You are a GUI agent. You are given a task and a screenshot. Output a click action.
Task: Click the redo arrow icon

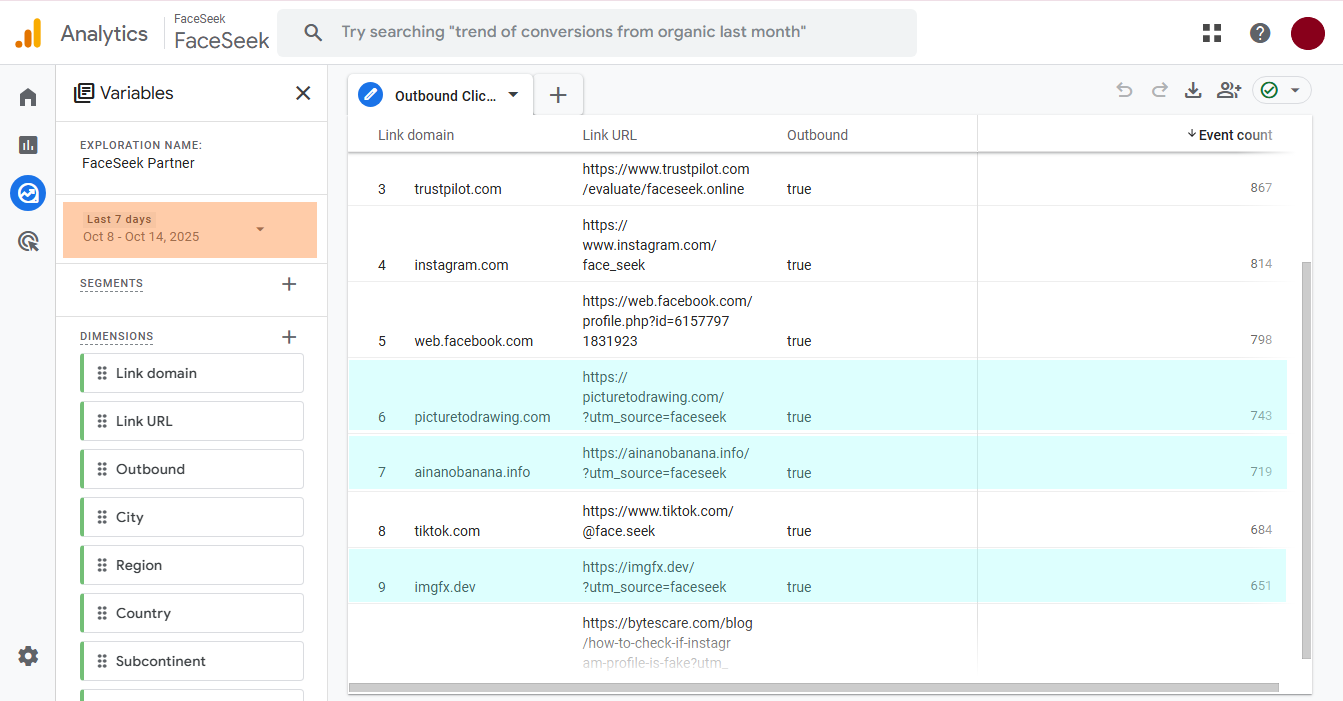[1159, 91]
